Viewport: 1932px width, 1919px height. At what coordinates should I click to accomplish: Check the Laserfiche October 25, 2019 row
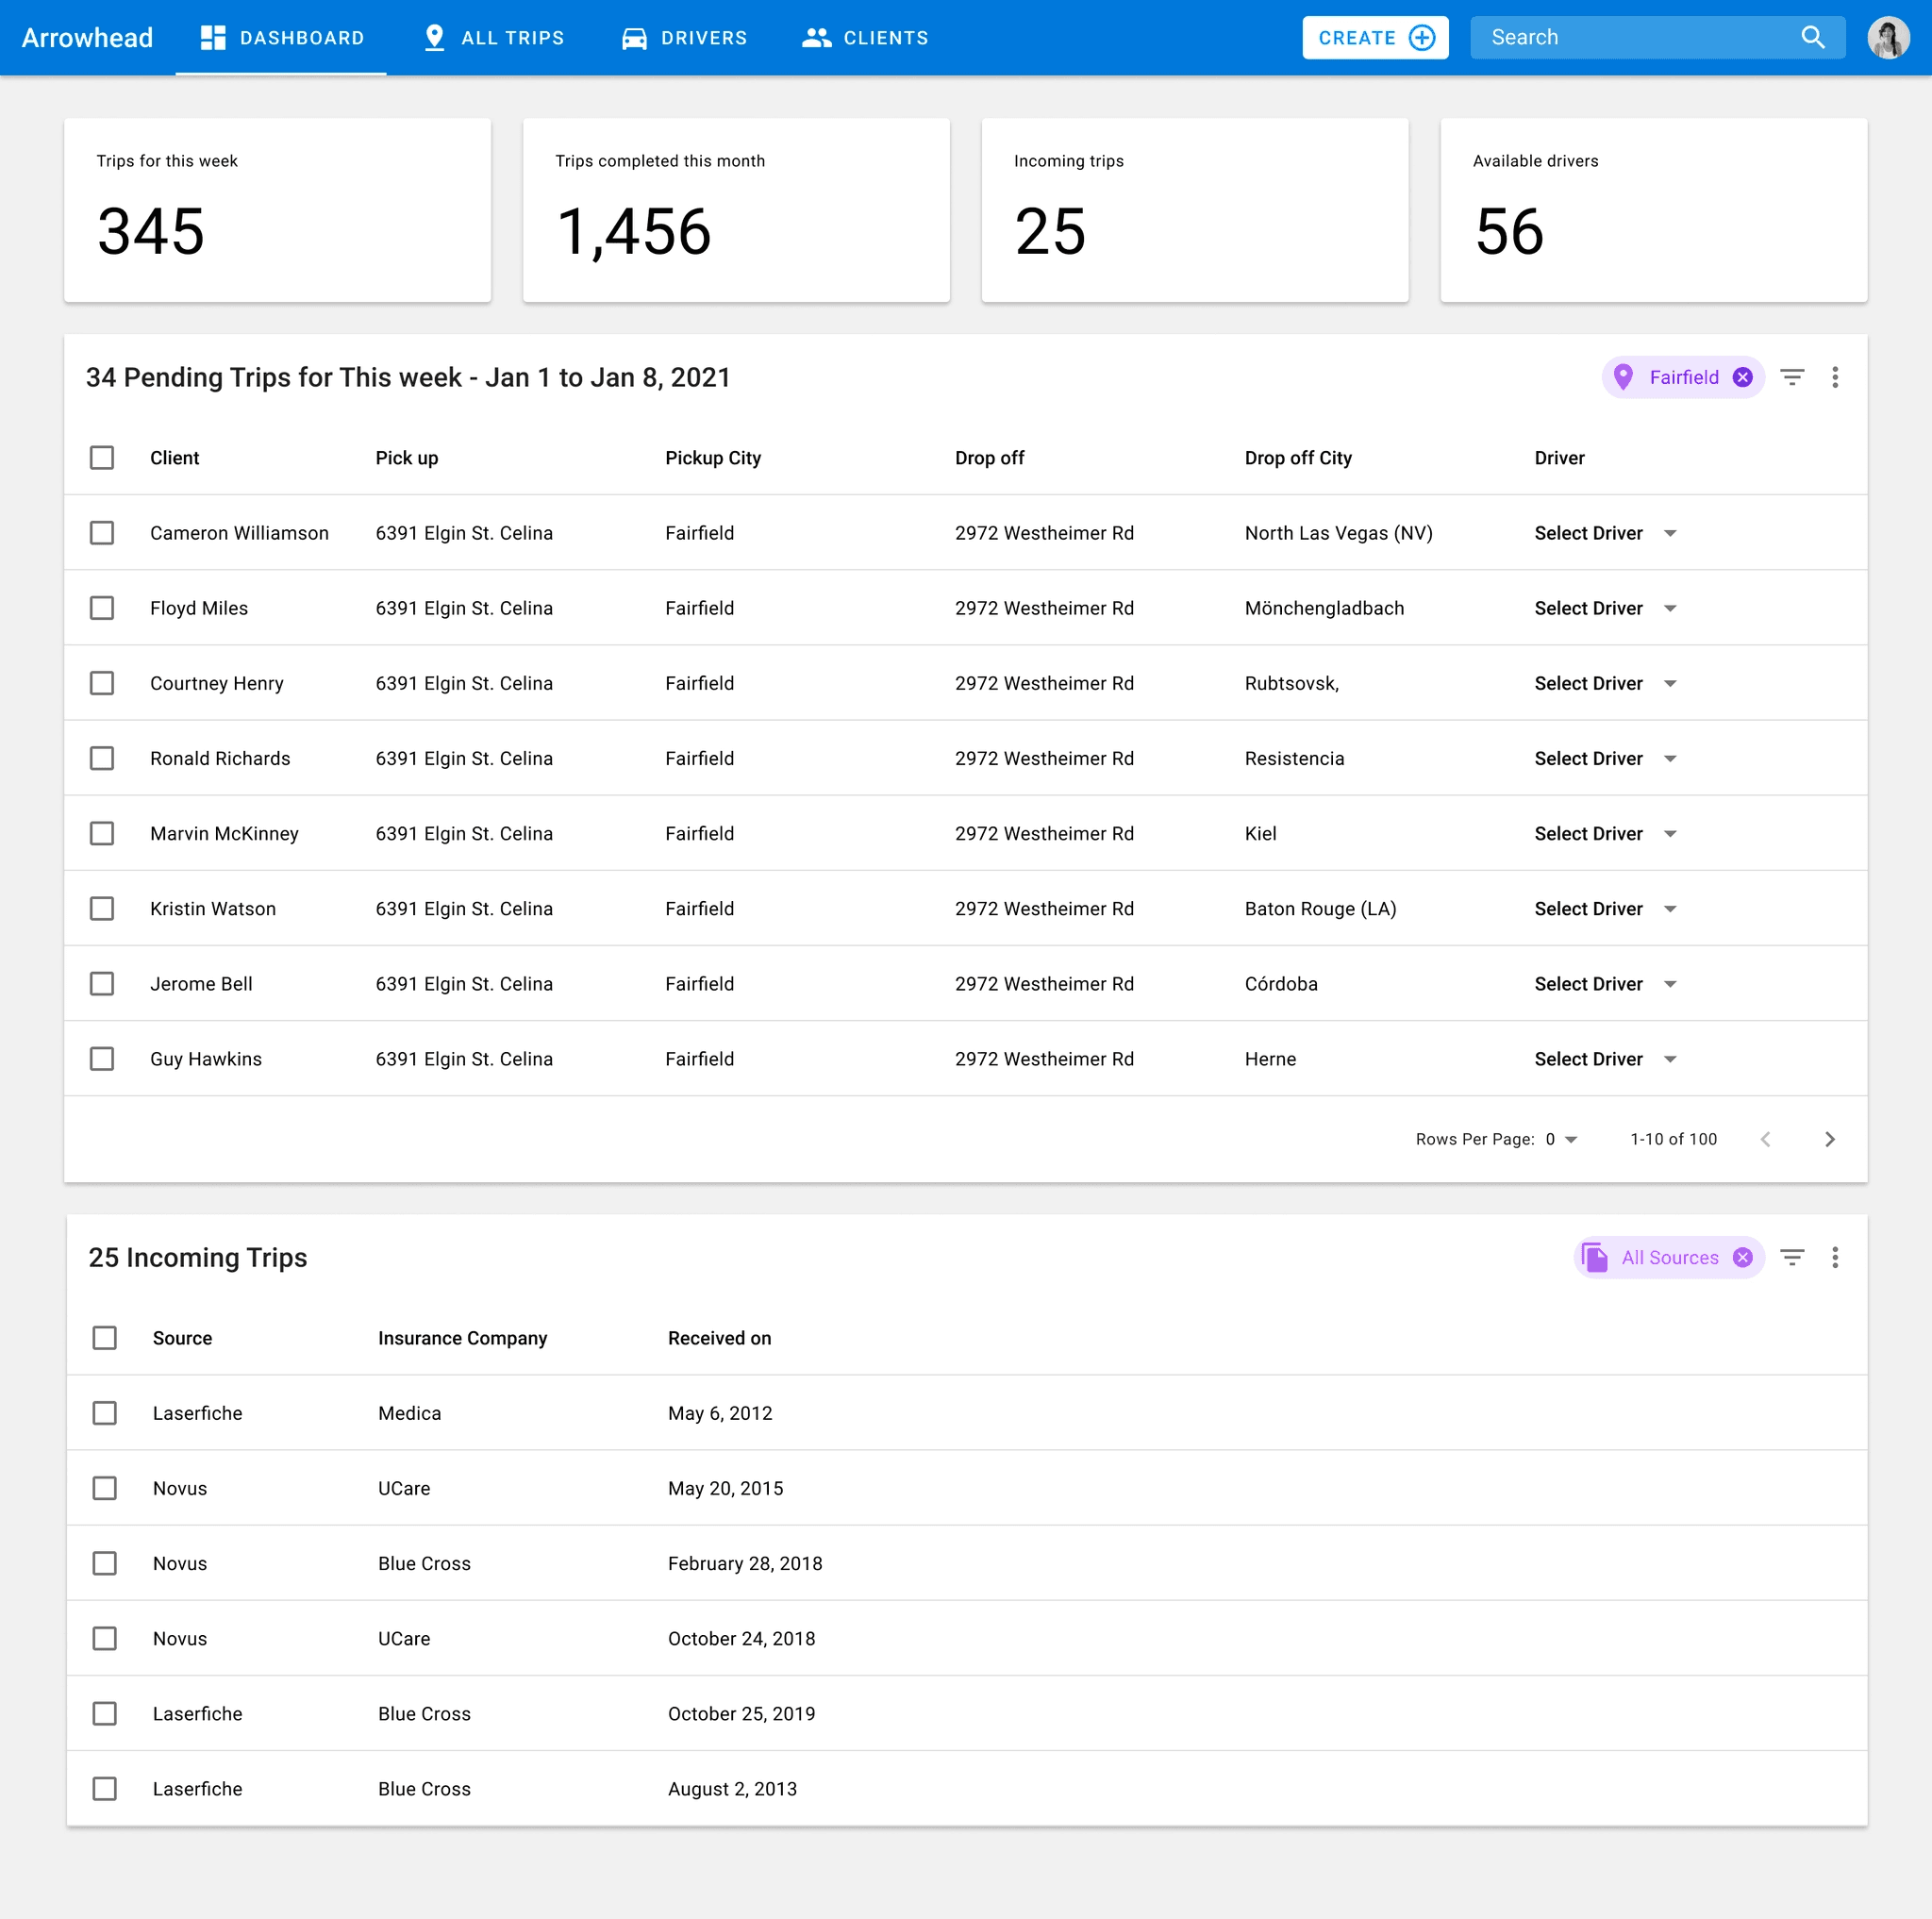[x=104, y=1713]
